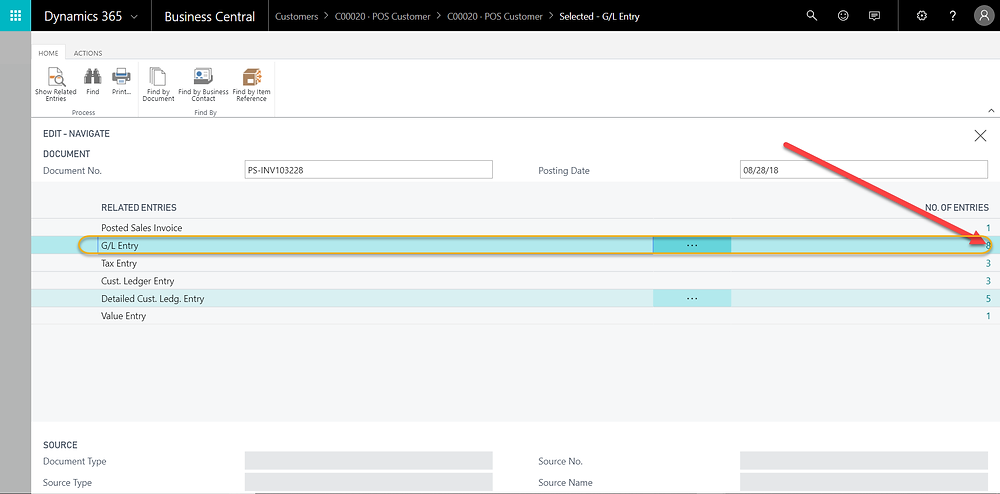
Task: Expand the Dynamics 365 dropdown chevron
Action: point(134,17)
